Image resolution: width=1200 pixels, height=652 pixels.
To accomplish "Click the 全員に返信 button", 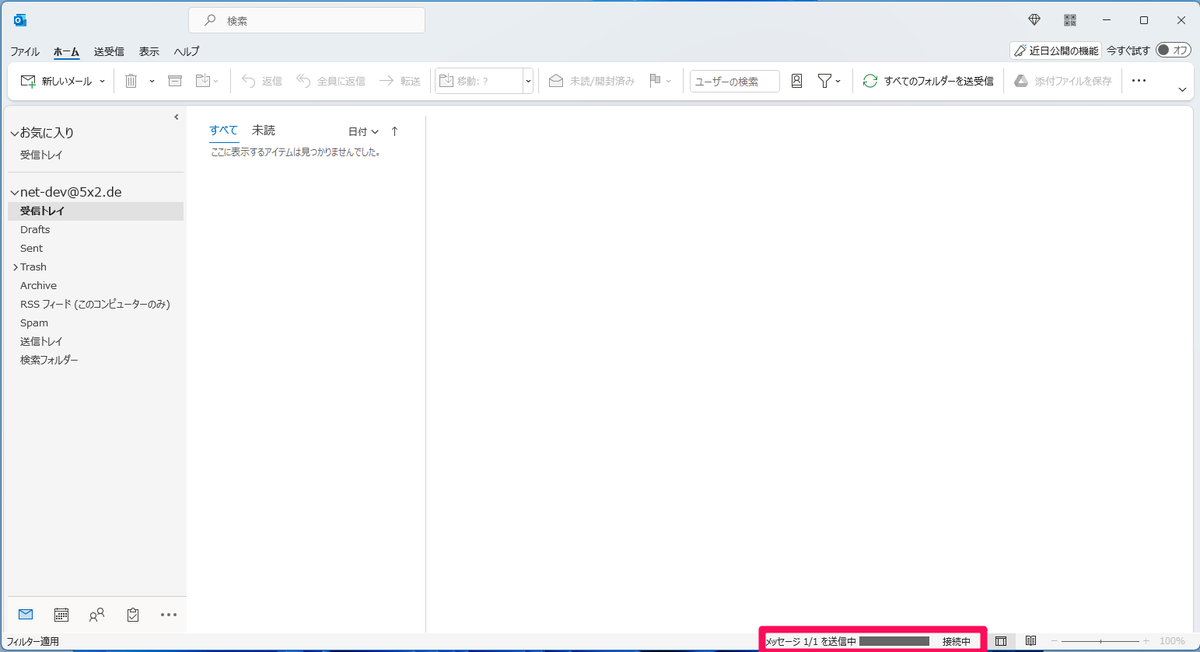I will tap(331, 81).
